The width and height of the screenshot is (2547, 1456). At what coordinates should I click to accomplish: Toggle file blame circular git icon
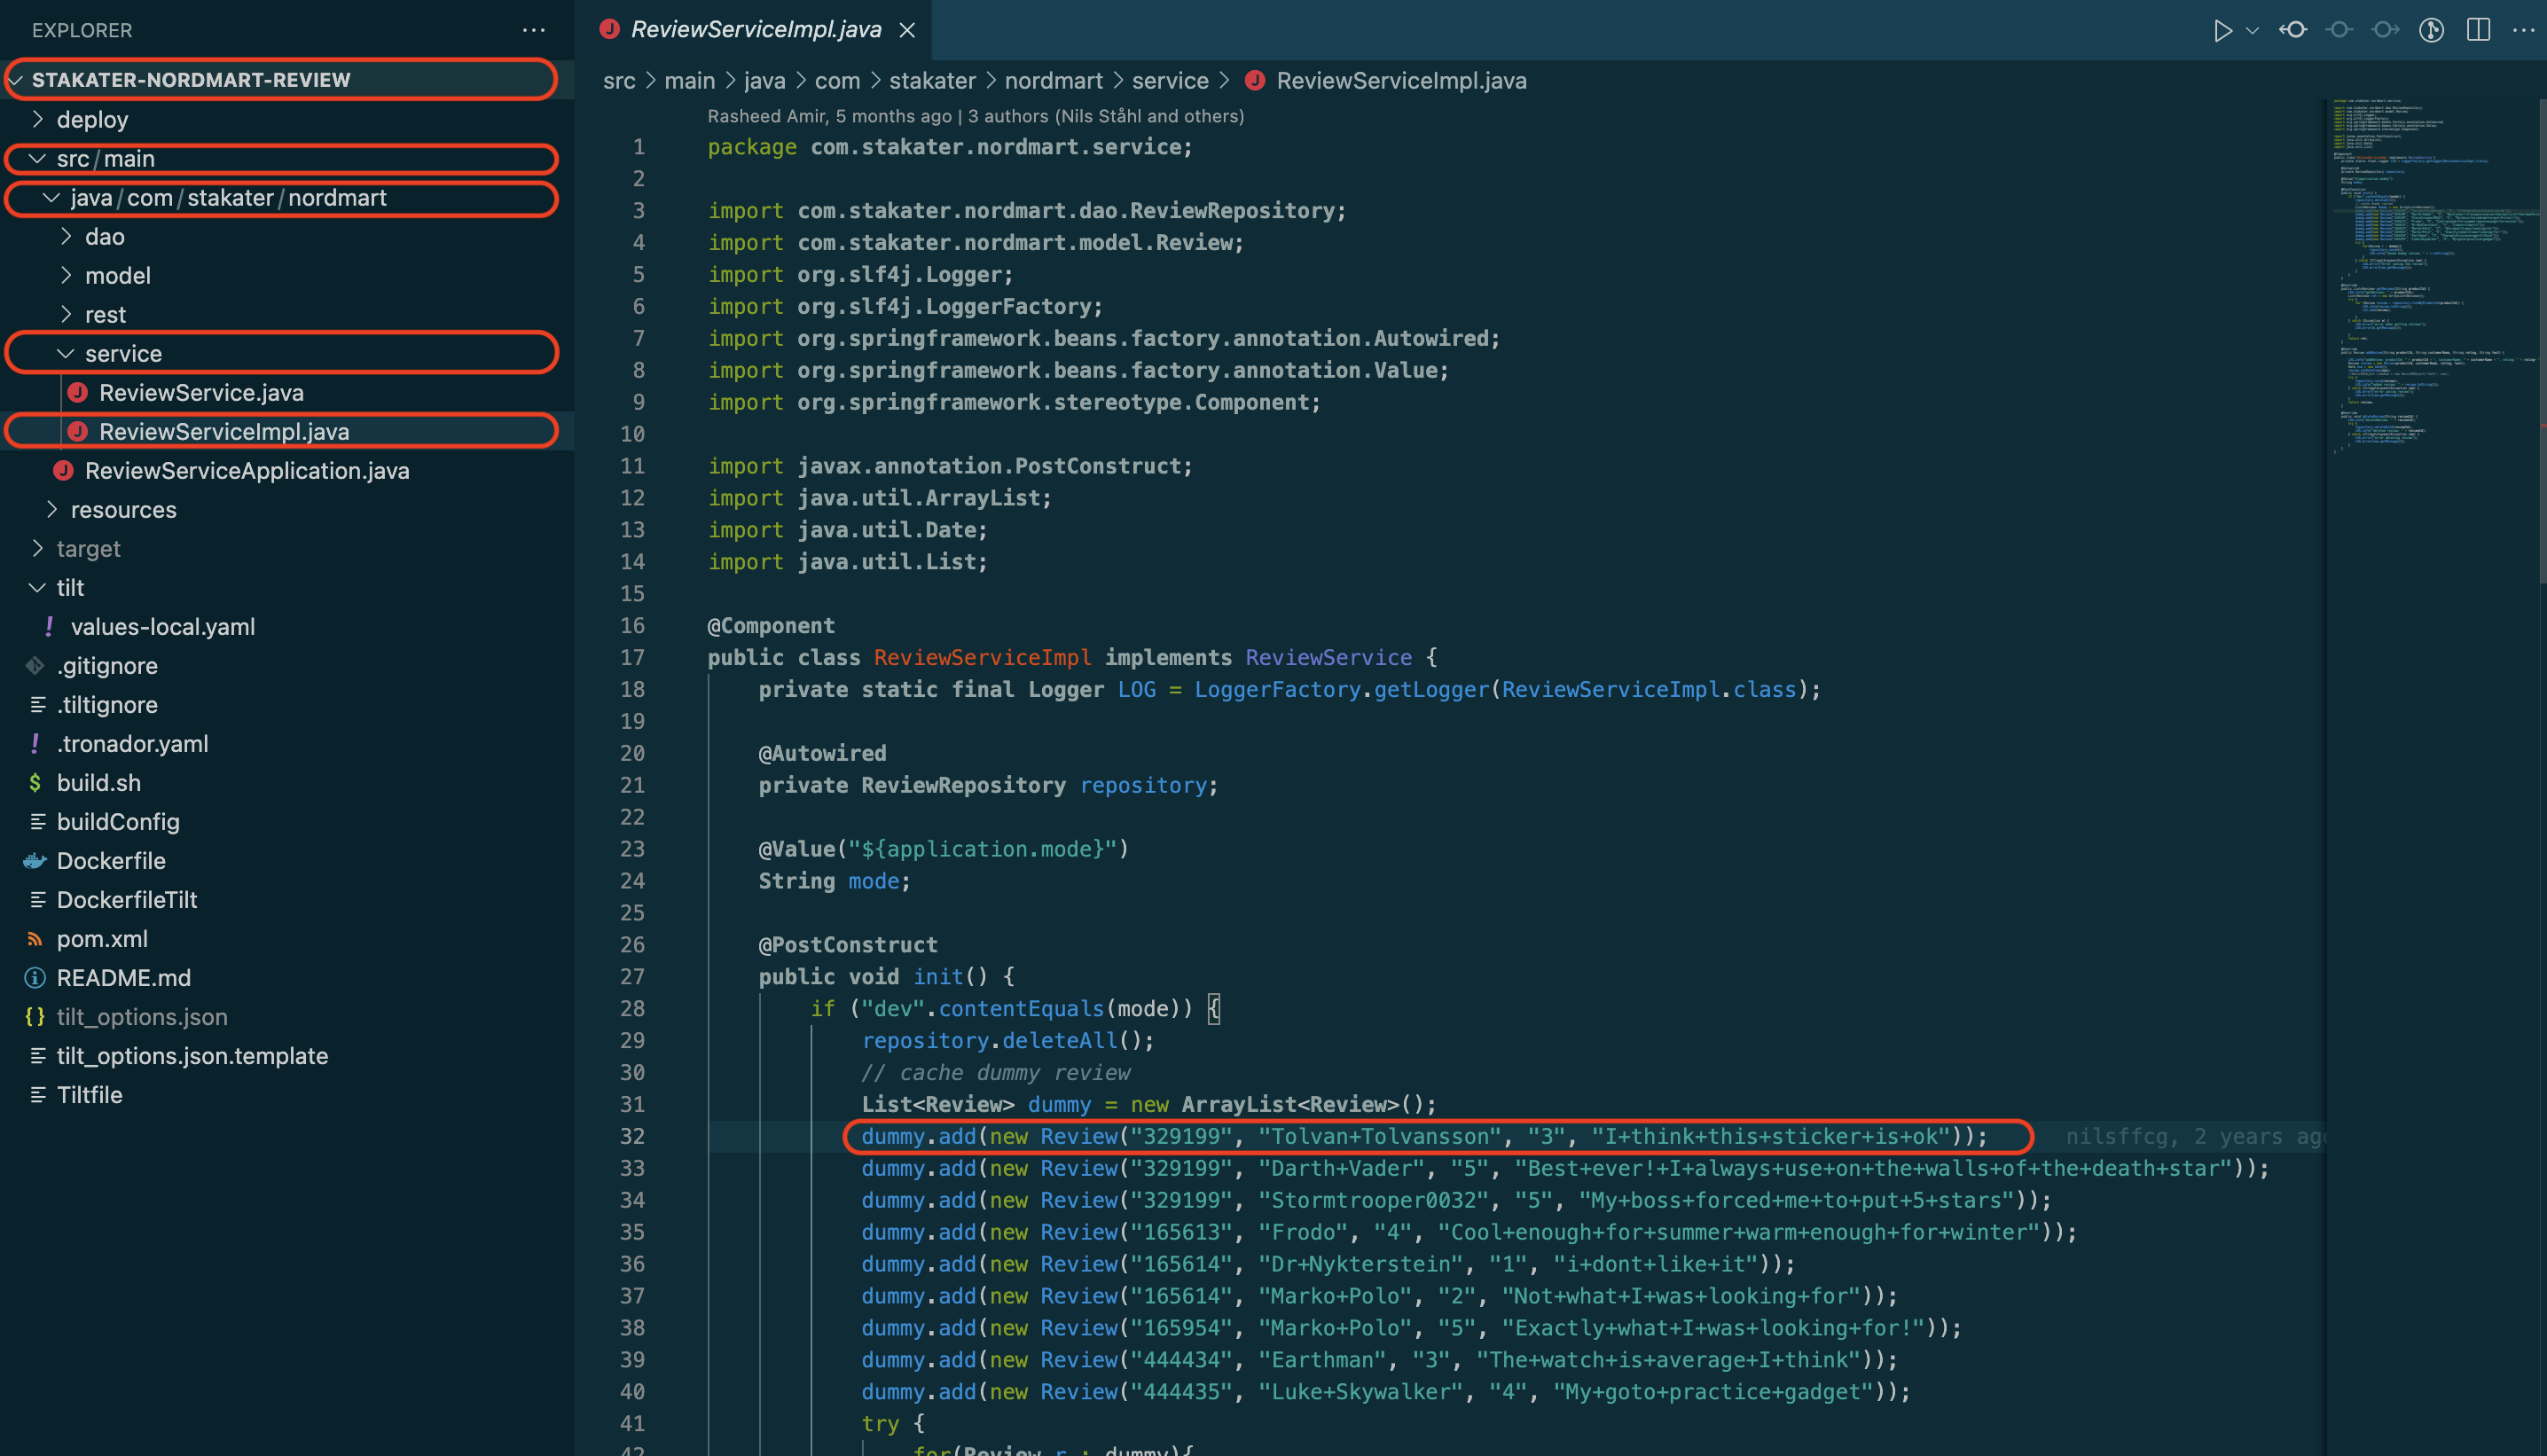[x=2431, y=30]
